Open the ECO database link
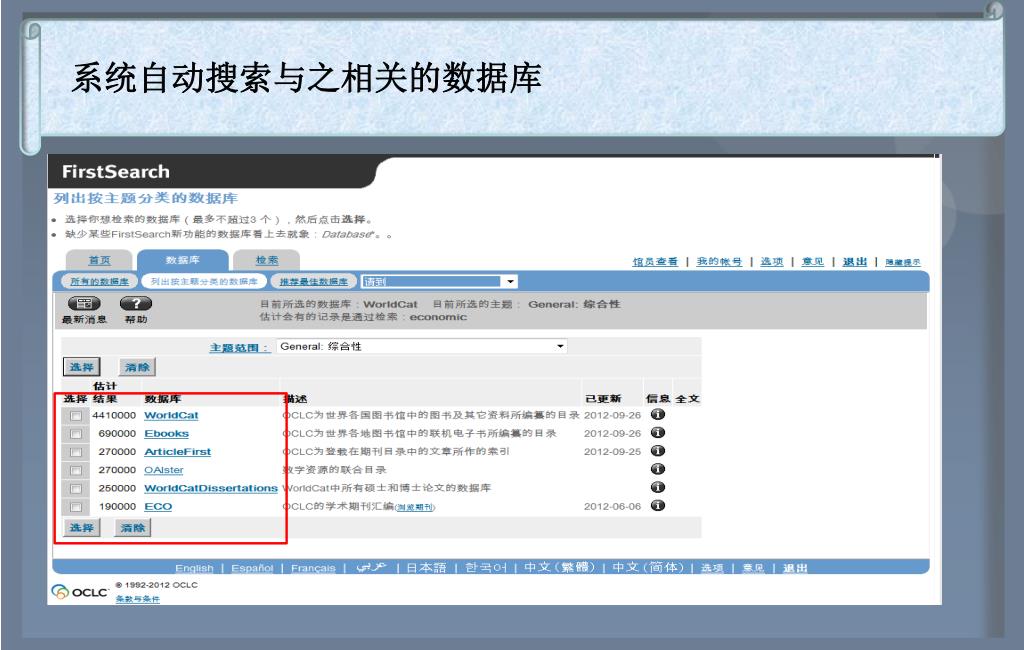This screenshot has height=650, width=1024. tap(158, 507)
